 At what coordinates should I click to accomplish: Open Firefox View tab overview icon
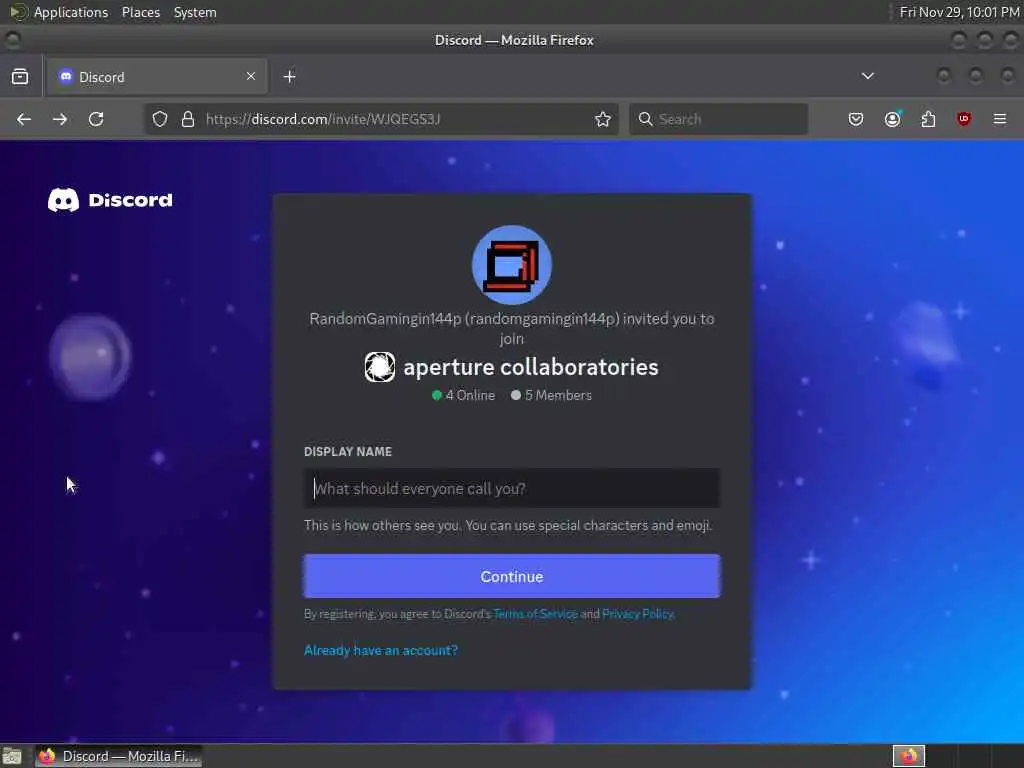(20, 76)
